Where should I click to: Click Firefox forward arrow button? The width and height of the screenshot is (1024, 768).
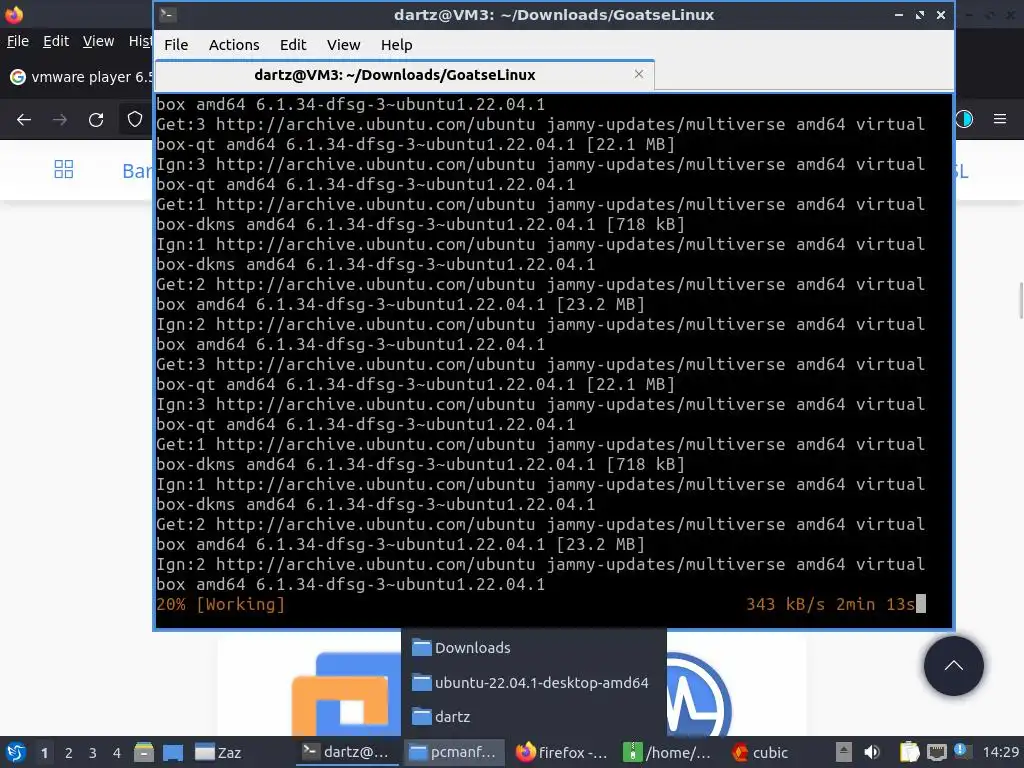click(x=60, y=120)
